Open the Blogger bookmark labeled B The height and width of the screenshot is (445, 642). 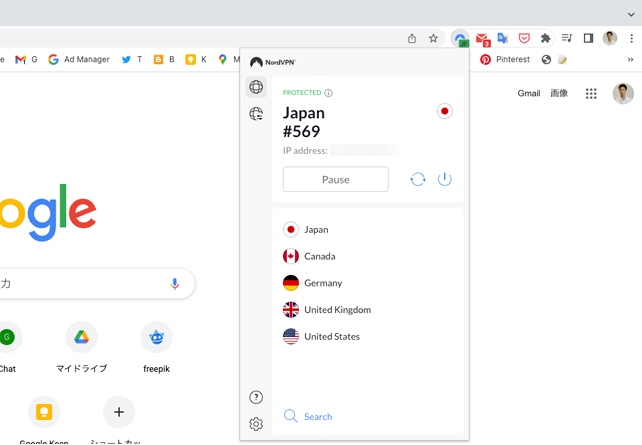(x=164, y=60)
